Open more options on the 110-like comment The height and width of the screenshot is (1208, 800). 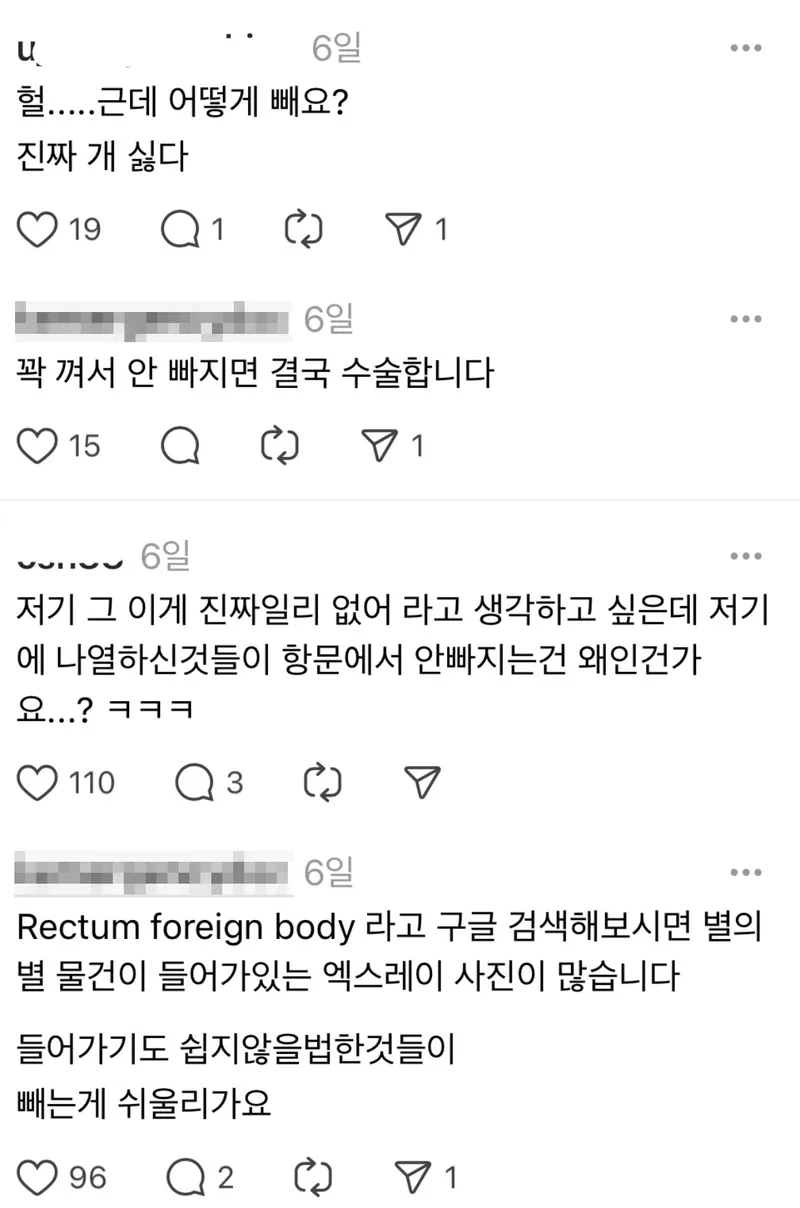[747, 557]
